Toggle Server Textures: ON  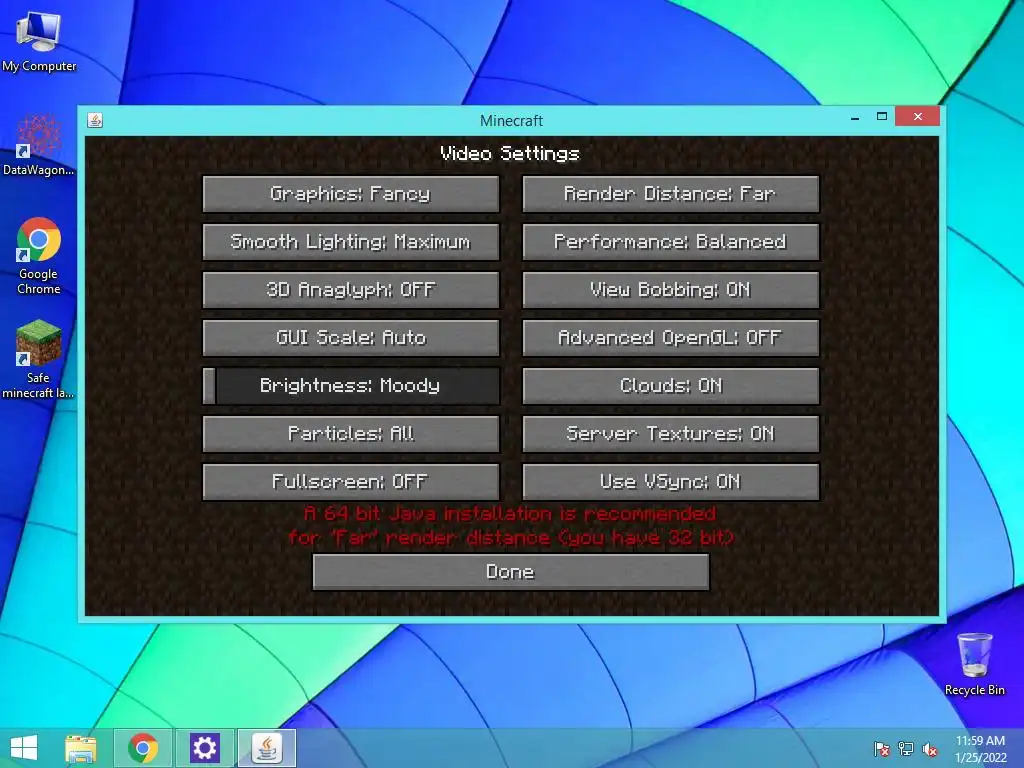coord(671,434)
